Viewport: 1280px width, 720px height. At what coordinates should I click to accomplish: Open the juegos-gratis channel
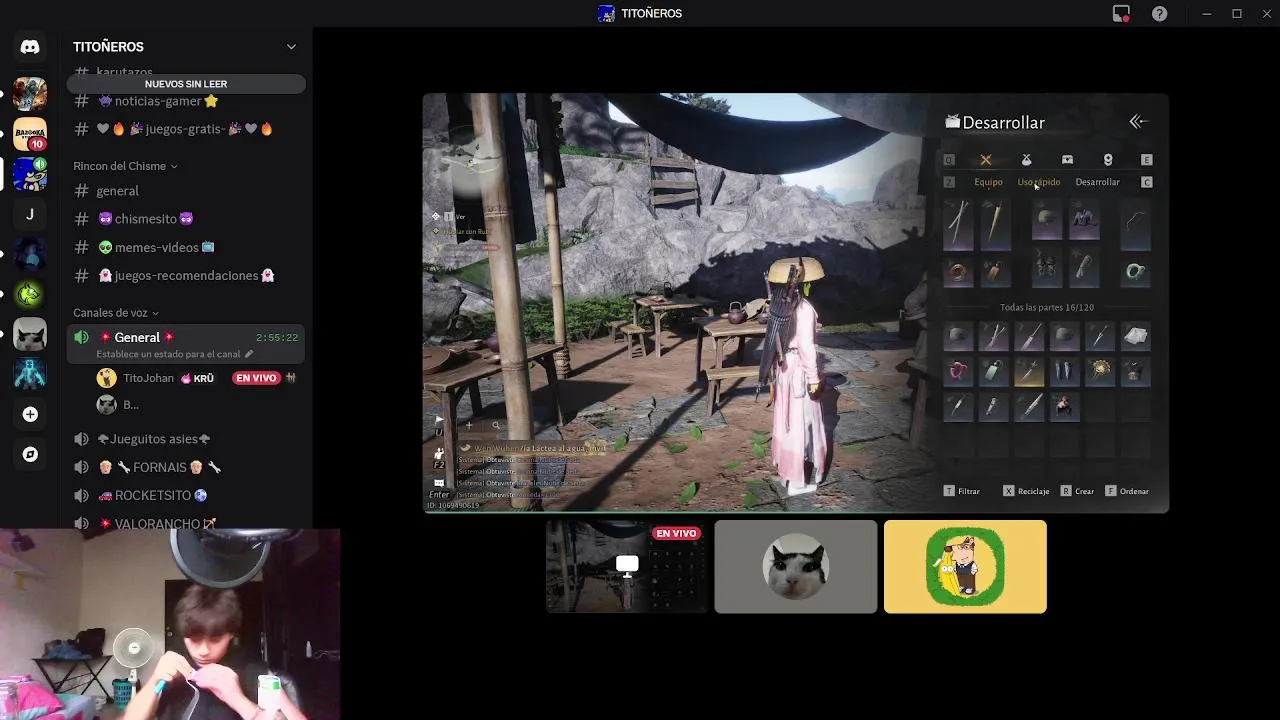point(186,129)
